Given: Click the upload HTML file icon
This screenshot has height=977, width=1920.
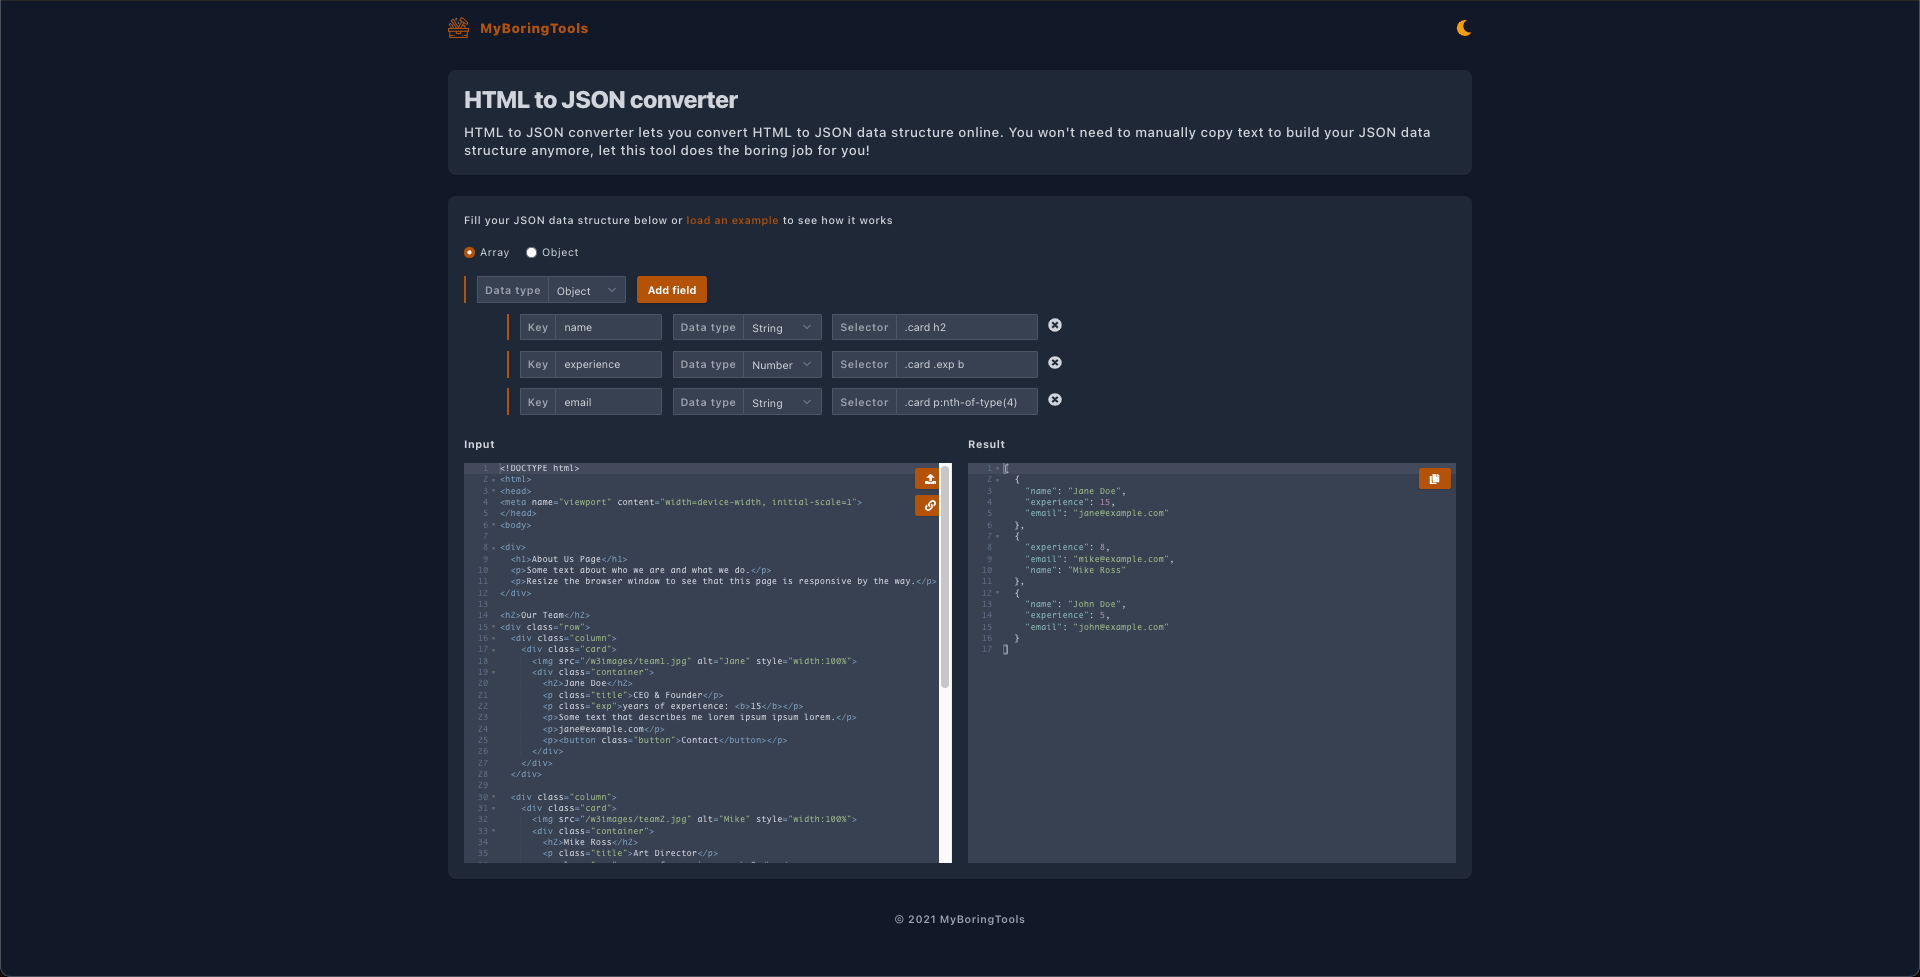Looking at the screenshot, I should click(x=928, y=479).
